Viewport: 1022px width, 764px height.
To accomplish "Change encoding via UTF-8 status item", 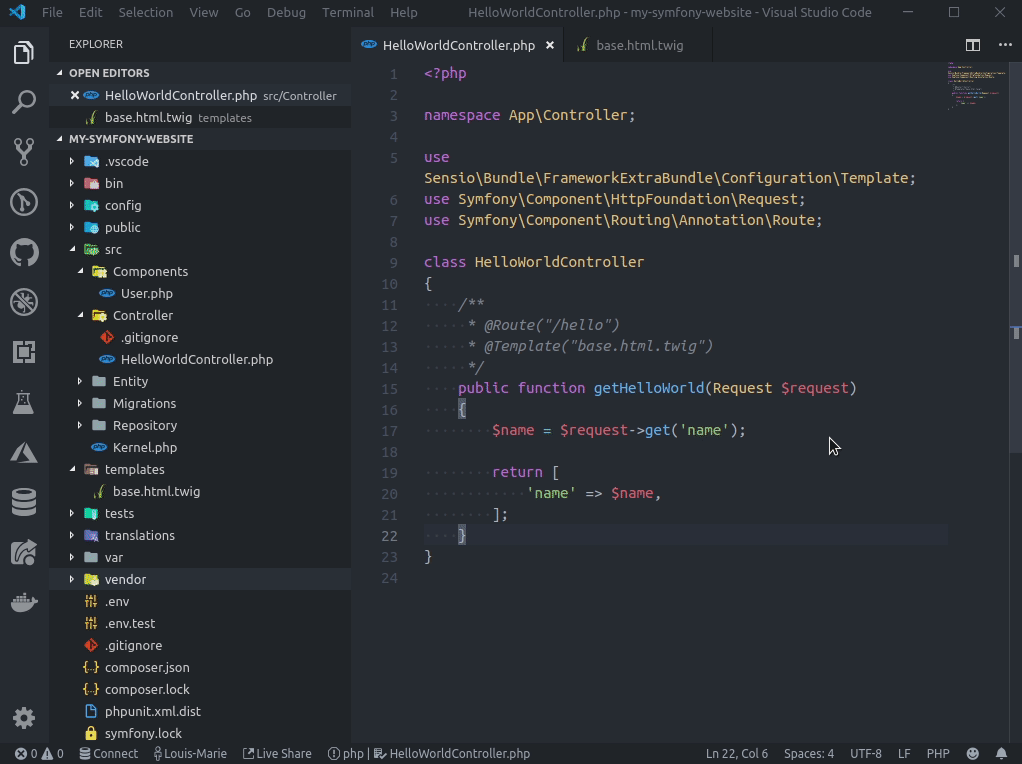I will 866,754.
